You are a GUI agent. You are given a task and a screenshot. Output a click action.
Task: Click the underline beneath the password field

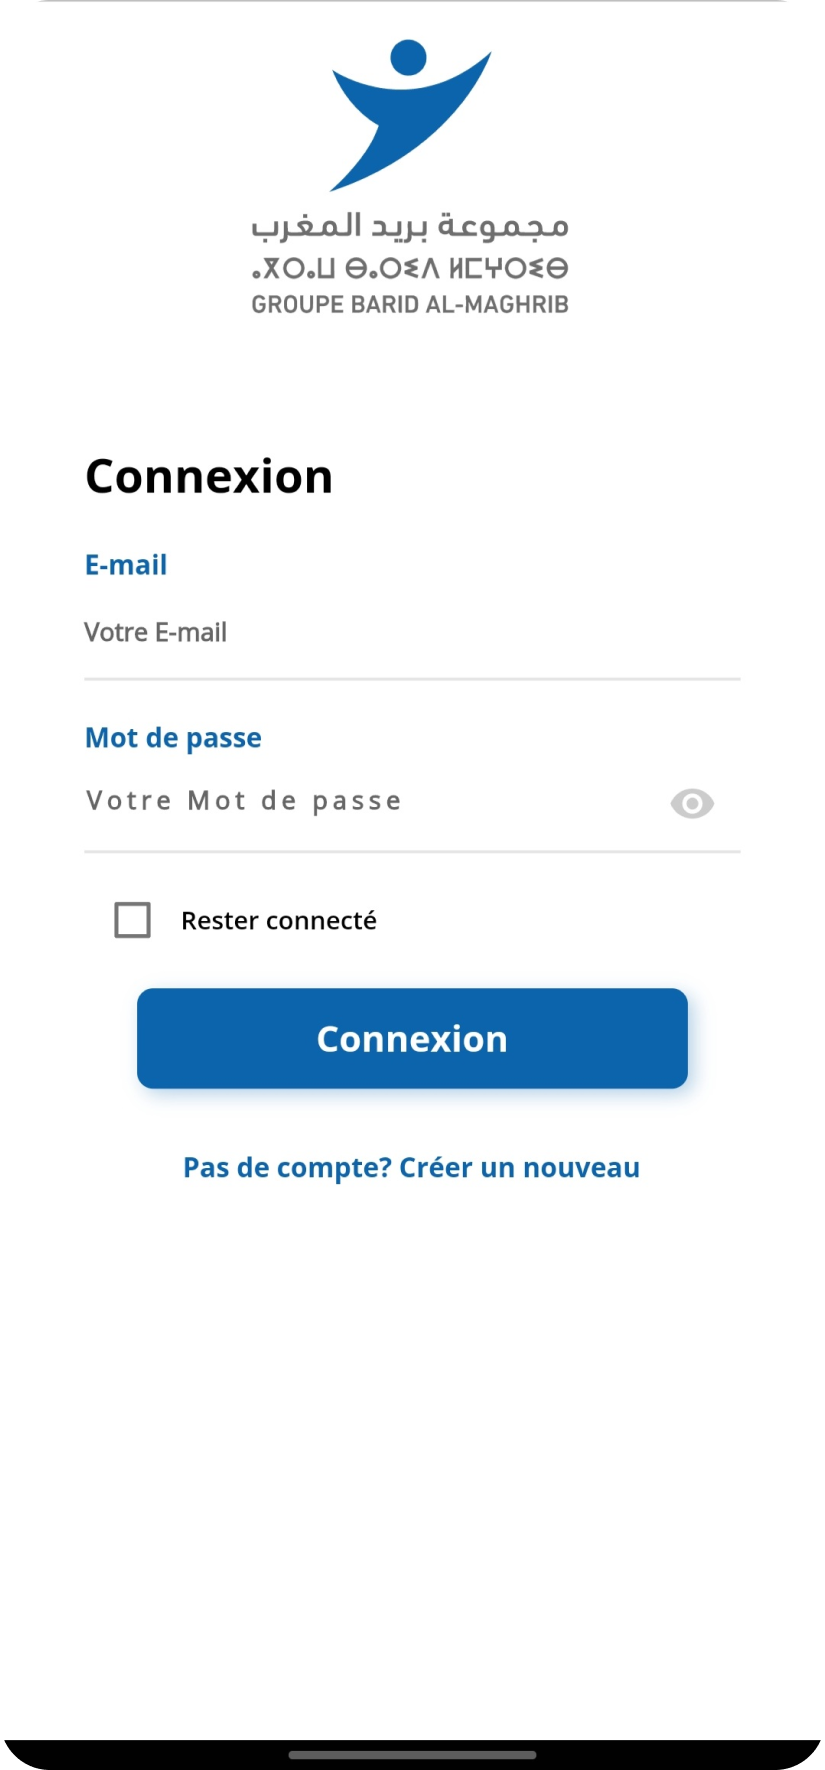pos(412,852)
